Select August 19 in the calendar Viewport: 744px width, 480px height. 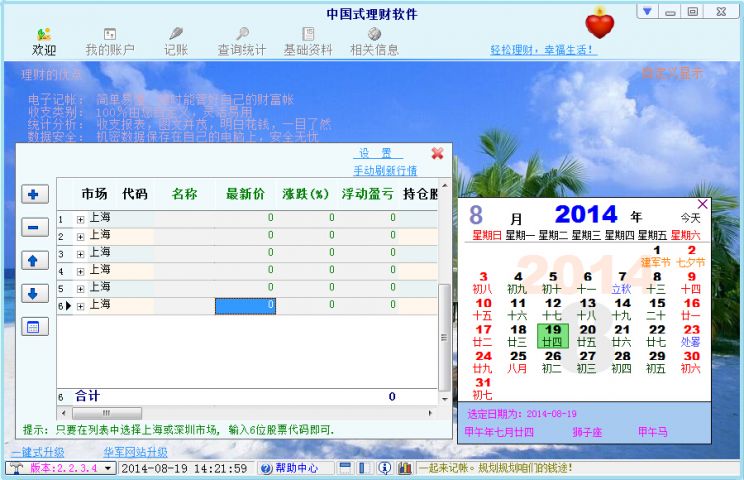coord(552,335)
